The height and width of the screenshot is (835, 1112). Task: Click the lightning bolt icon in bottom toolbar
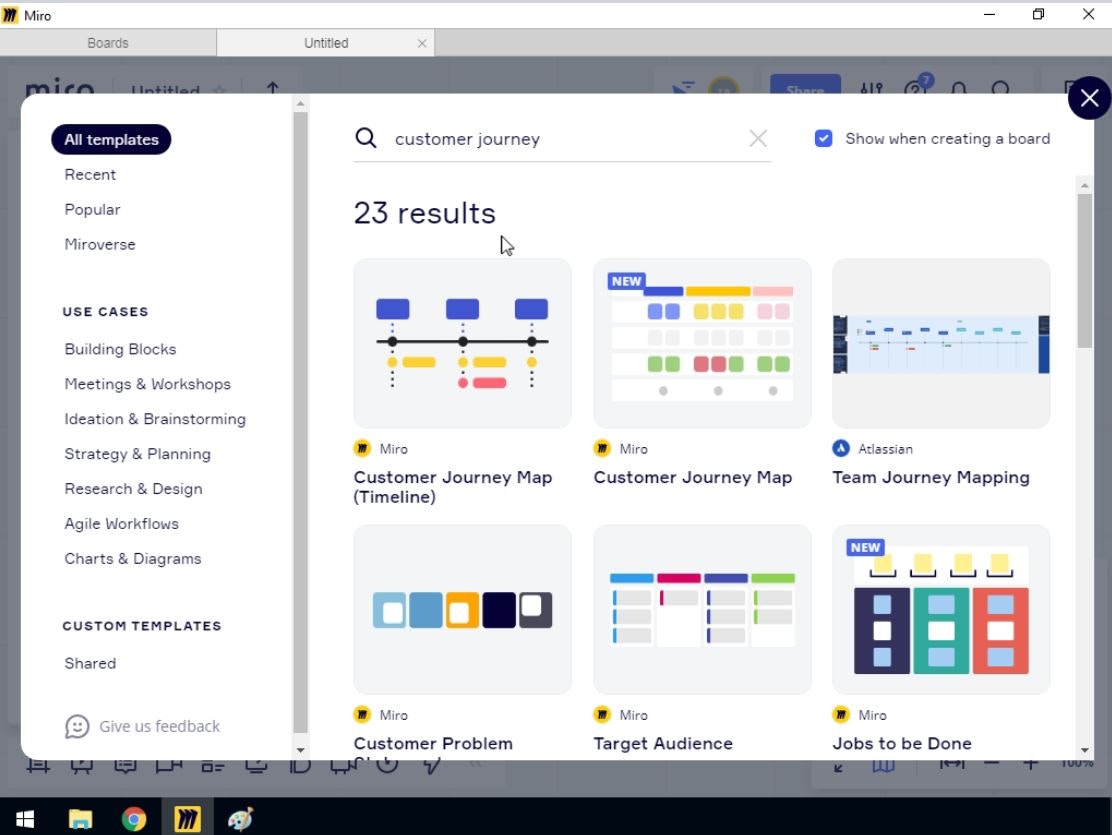[432, 765]
